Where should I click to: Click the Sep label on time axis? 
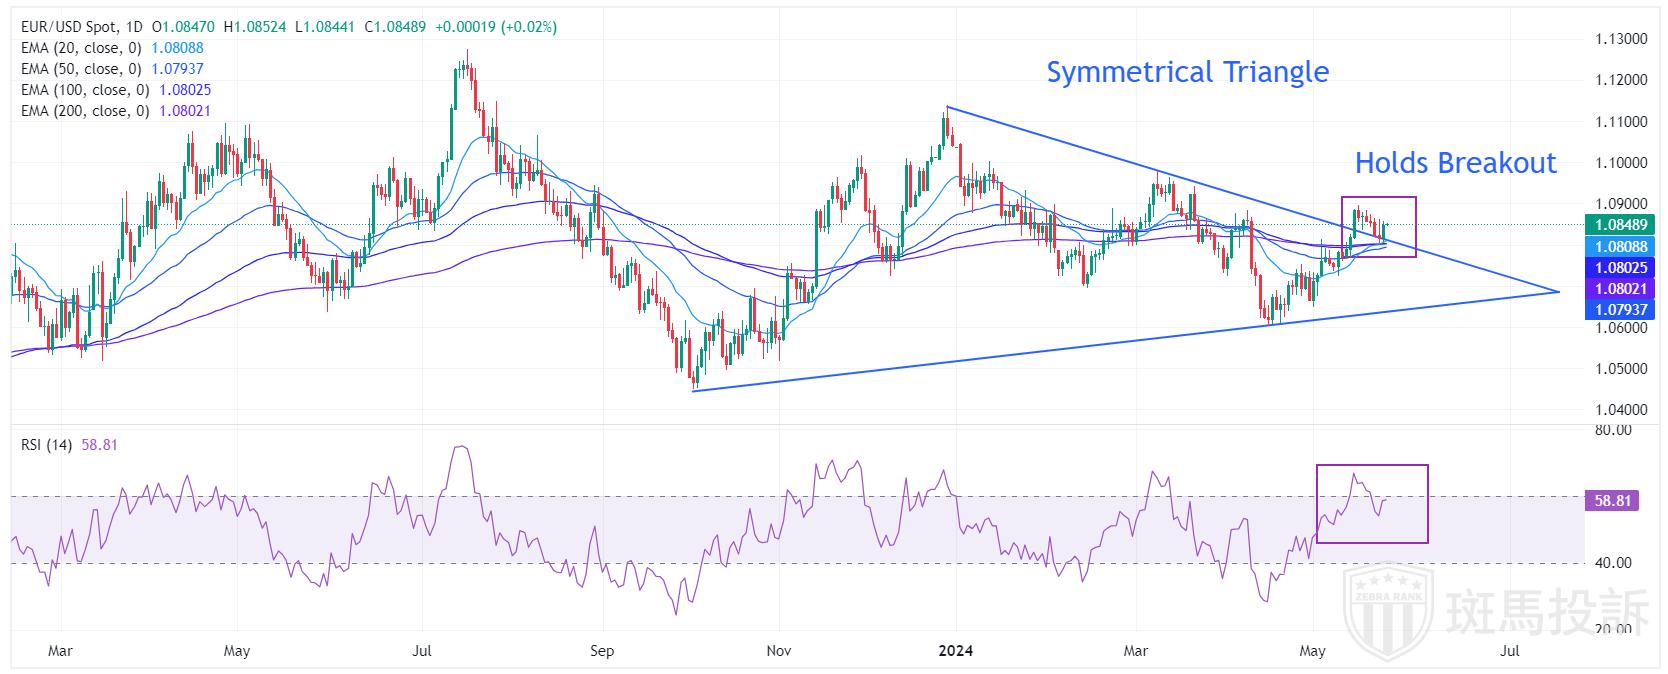[x=602, y=651]
